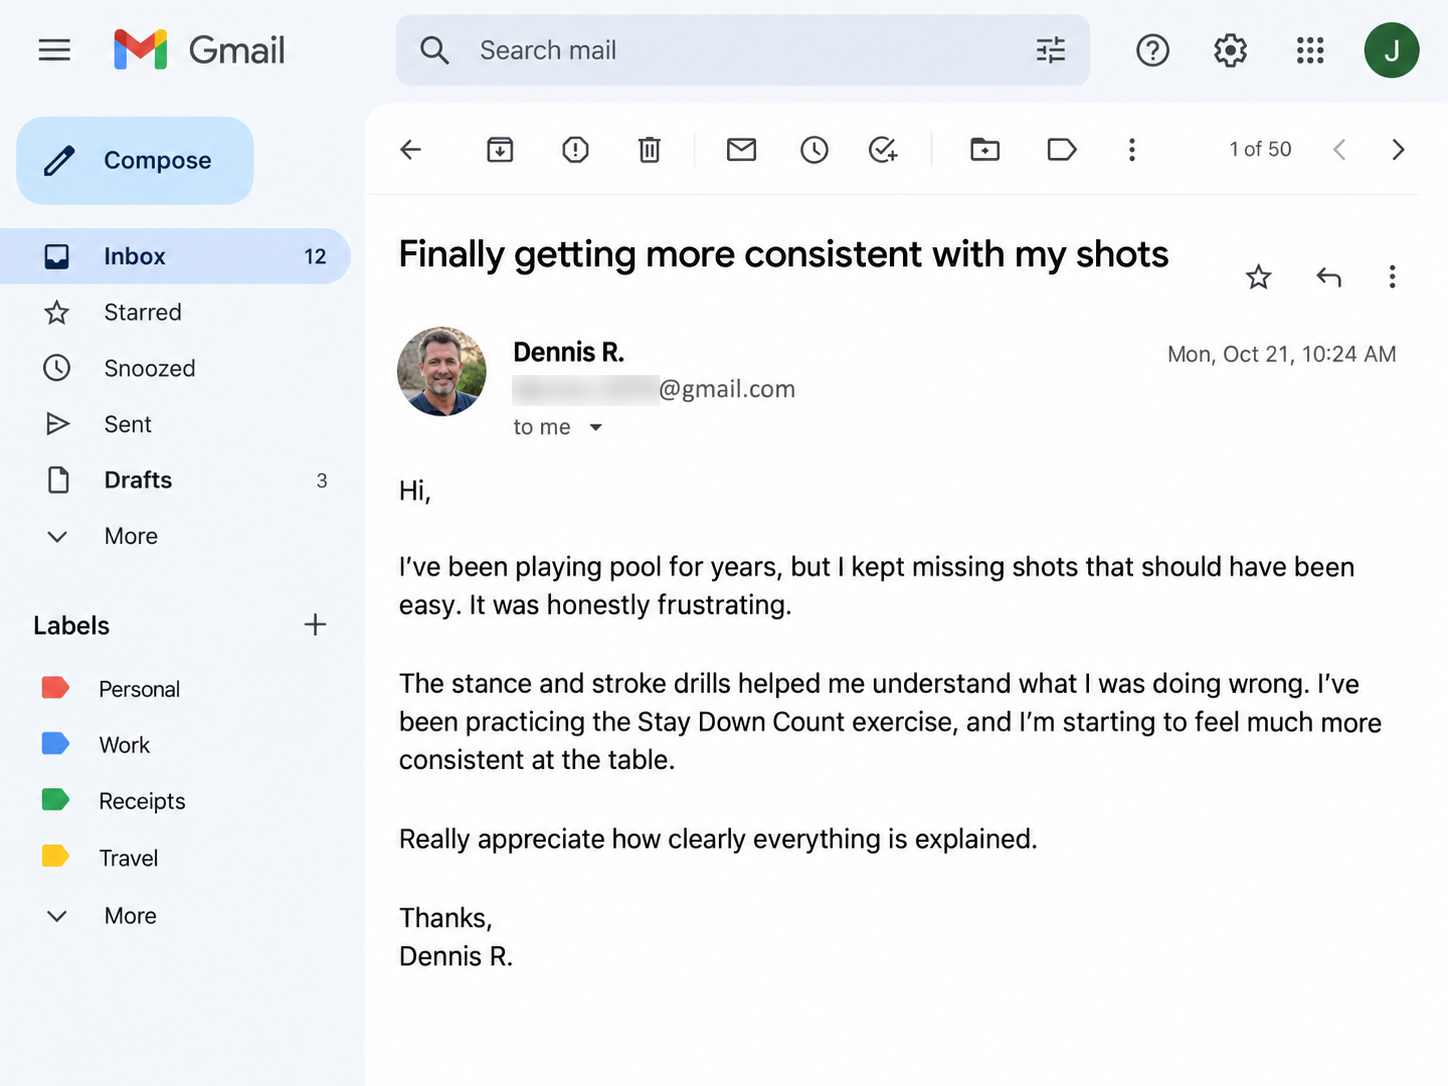Open the toolbar More options menu
The height and width of the screenshot is (1086, 1448).
click(x=1132, y=150)
